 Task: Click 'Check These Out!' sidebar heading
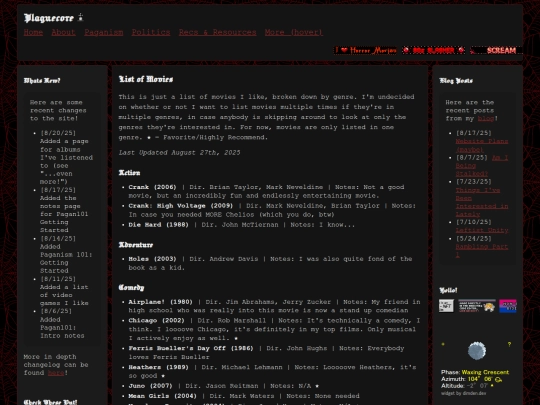[x=50, y=402]
